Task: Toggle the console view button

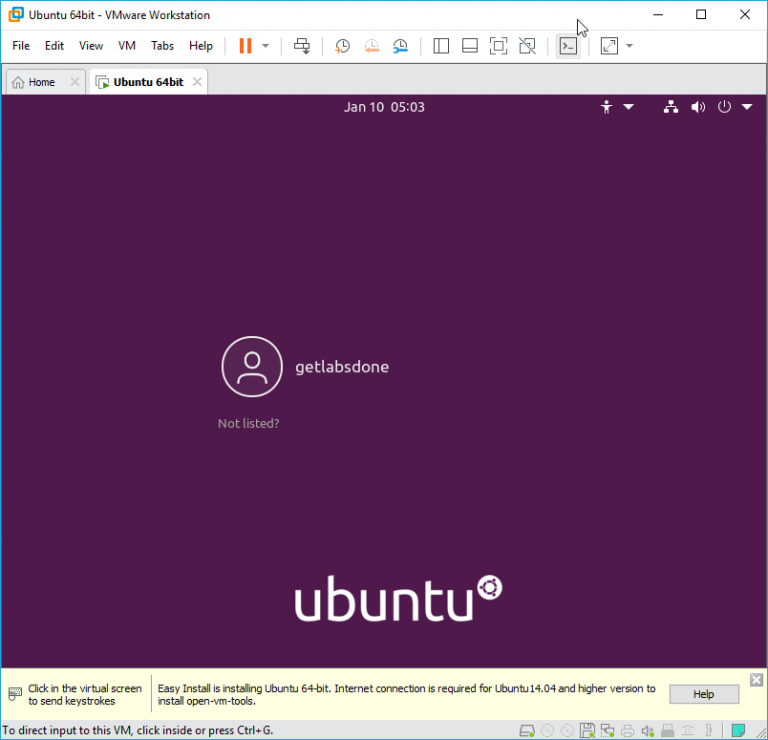Action: [x=568, y=46]
